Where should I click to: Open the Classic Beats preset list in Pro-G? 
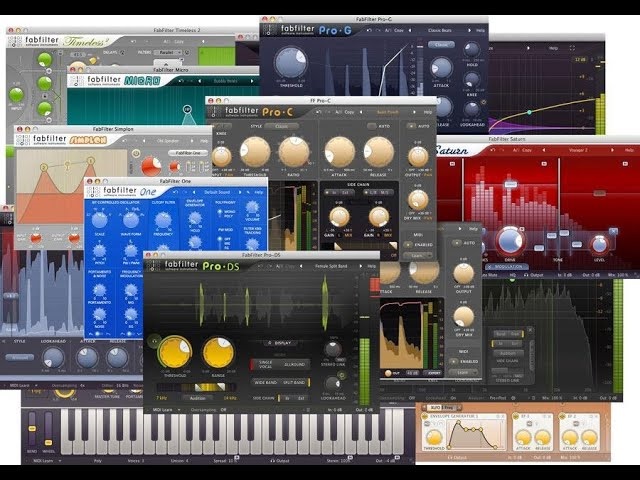tap(440, 30)
